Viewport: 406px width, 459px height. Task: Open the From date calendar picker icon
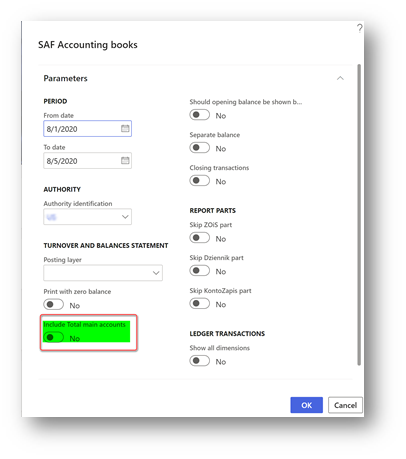click(x=125, y=129)
